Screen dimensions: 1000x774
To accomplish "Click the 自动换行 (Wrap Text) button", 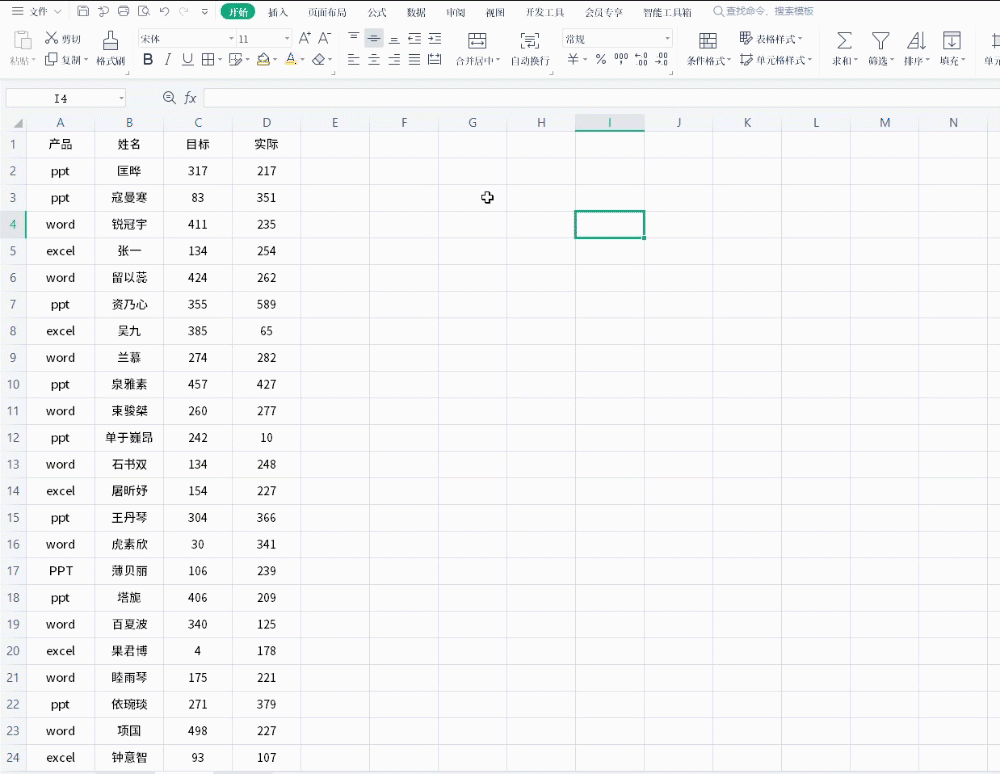I will point(530,47).
